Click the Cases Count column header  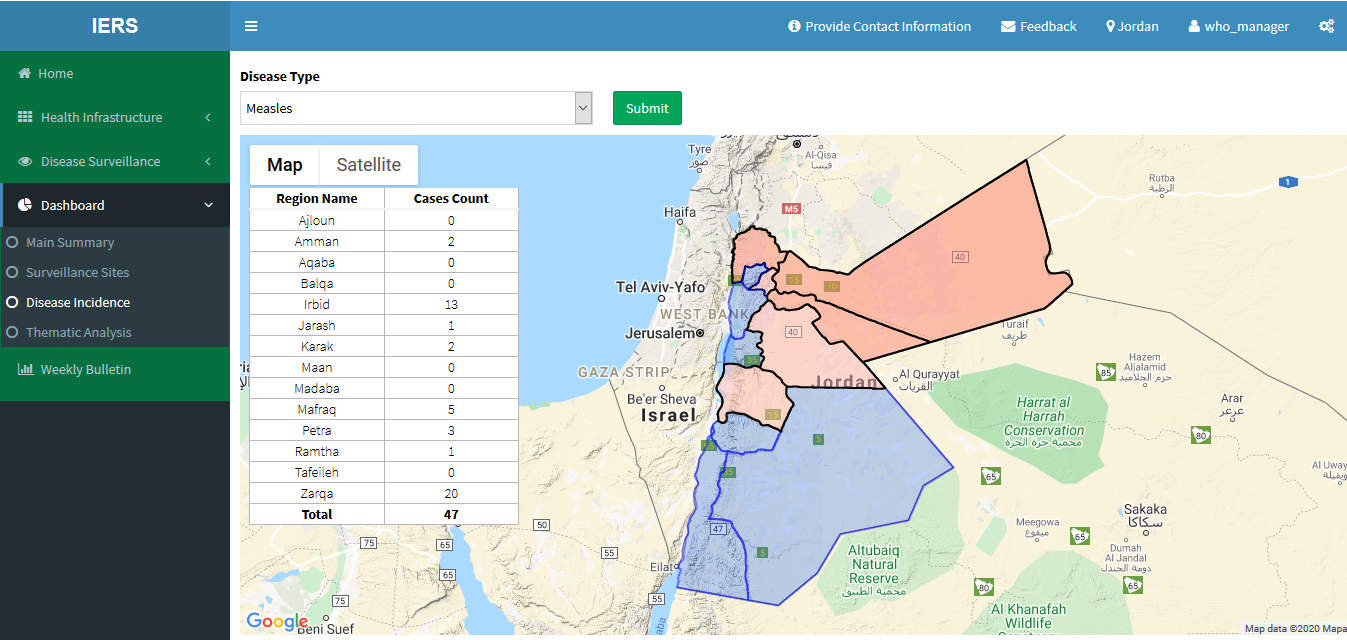[451, 198]
